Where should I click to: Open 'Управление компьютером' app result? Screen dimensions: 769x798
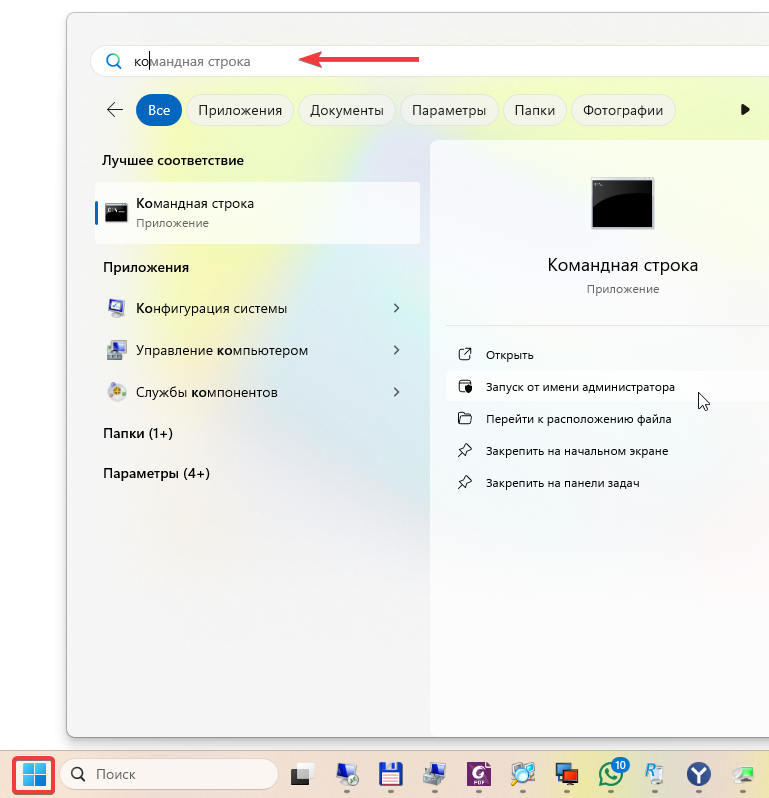[258, 350]
